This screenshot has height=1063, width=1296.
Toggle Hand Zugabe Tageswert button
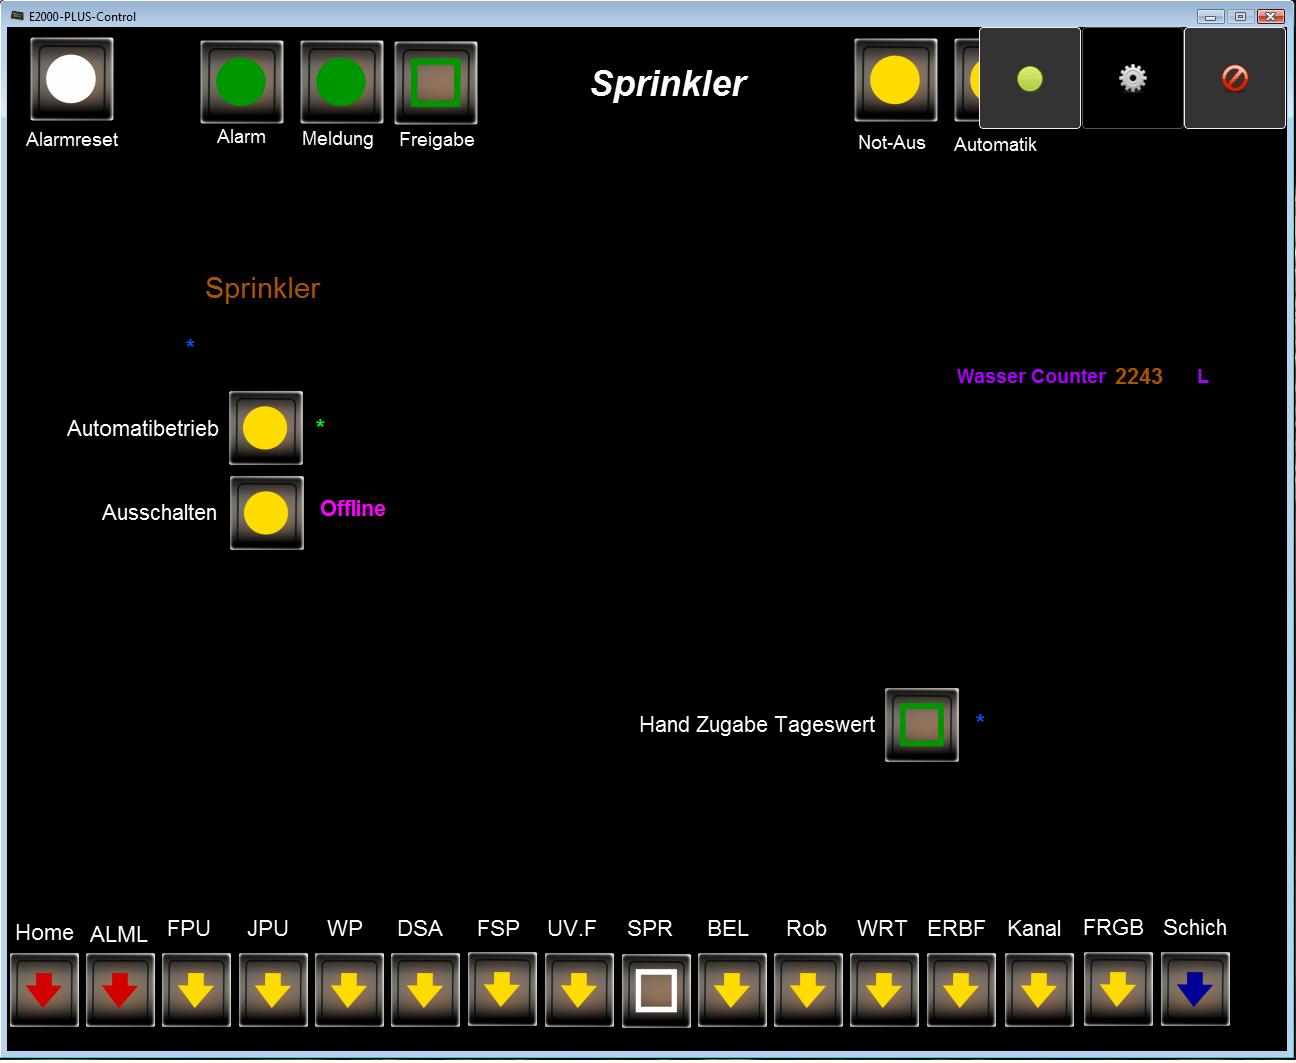pos(921,725)
